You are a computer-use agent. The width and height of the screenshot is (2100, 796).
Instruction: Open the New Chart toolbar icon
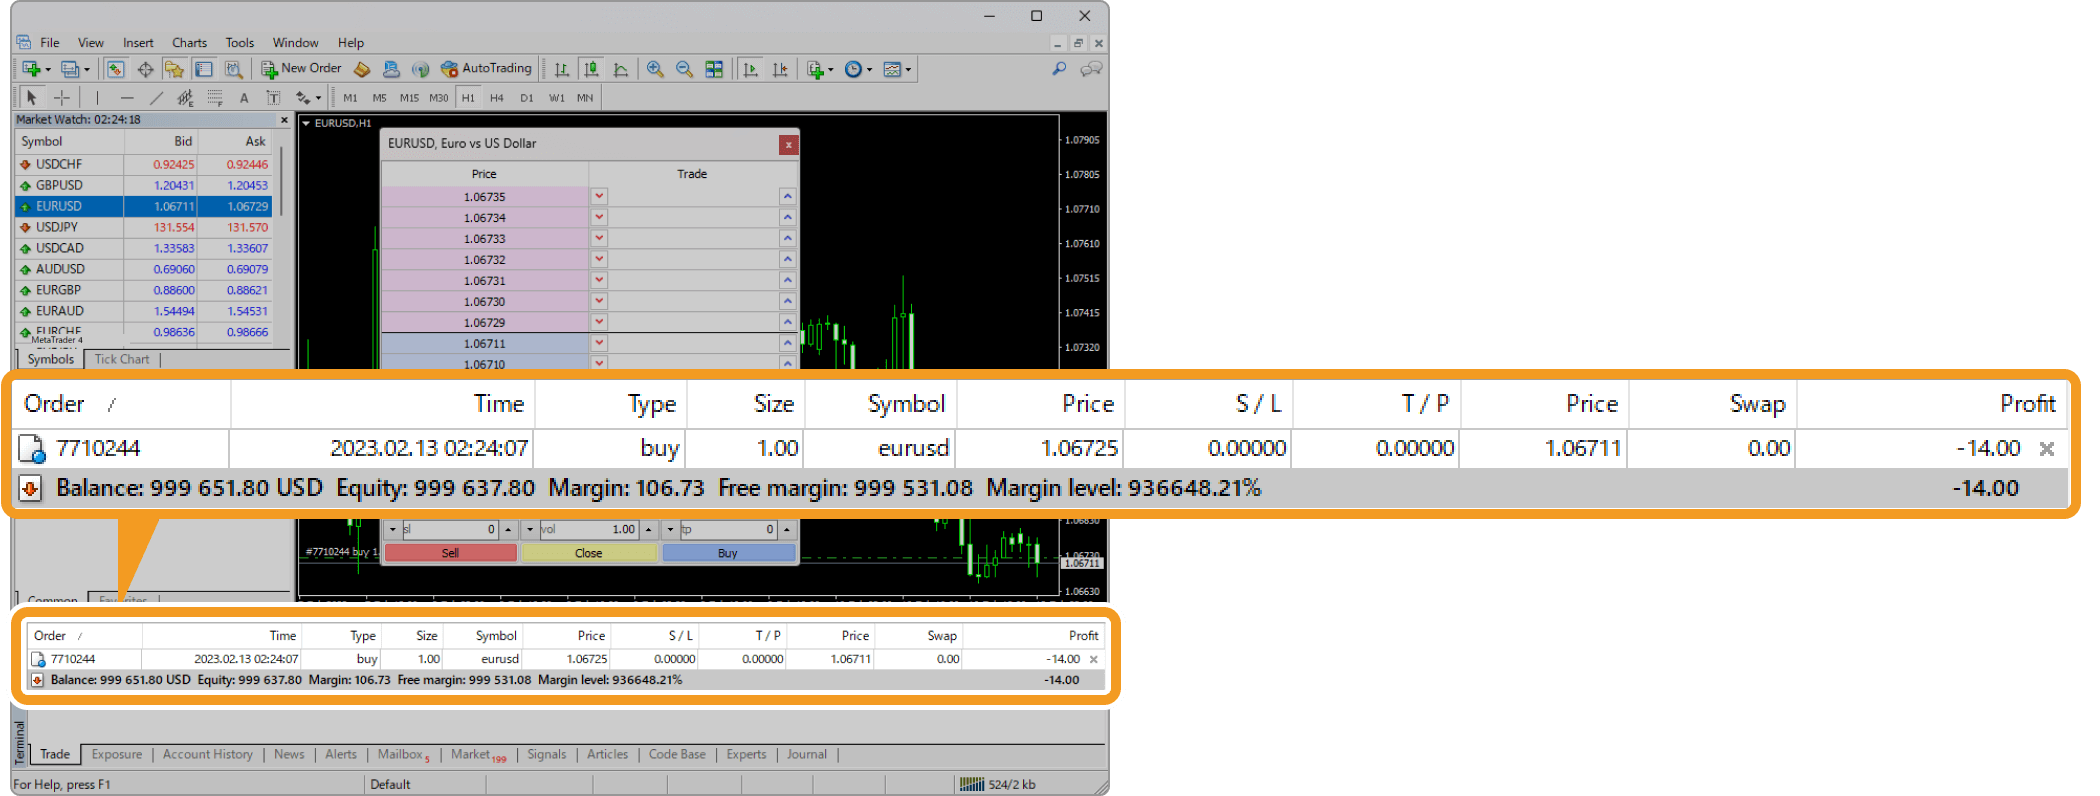tap(32, 69)
